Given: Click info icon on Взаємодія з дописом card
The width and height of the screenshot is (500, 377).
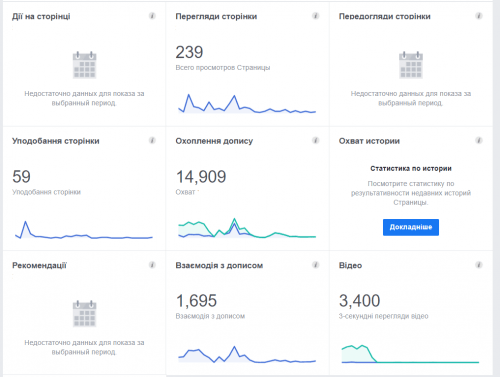Looking at the screenshot, I should pos(315,265).
